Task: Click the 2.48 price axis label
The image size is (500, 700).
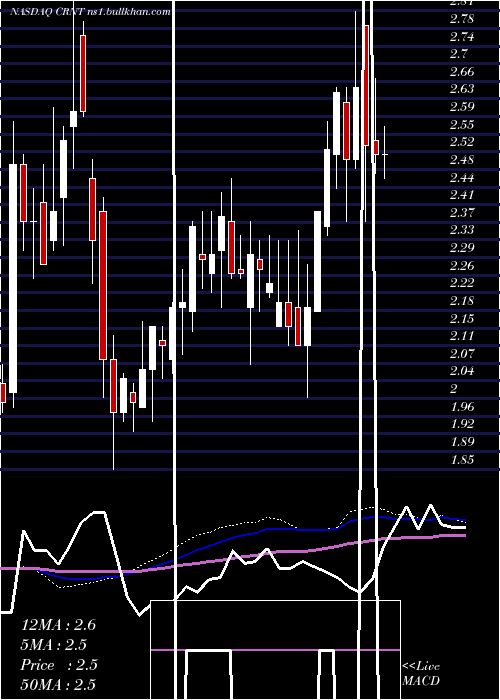Action: tap(462, 160)
